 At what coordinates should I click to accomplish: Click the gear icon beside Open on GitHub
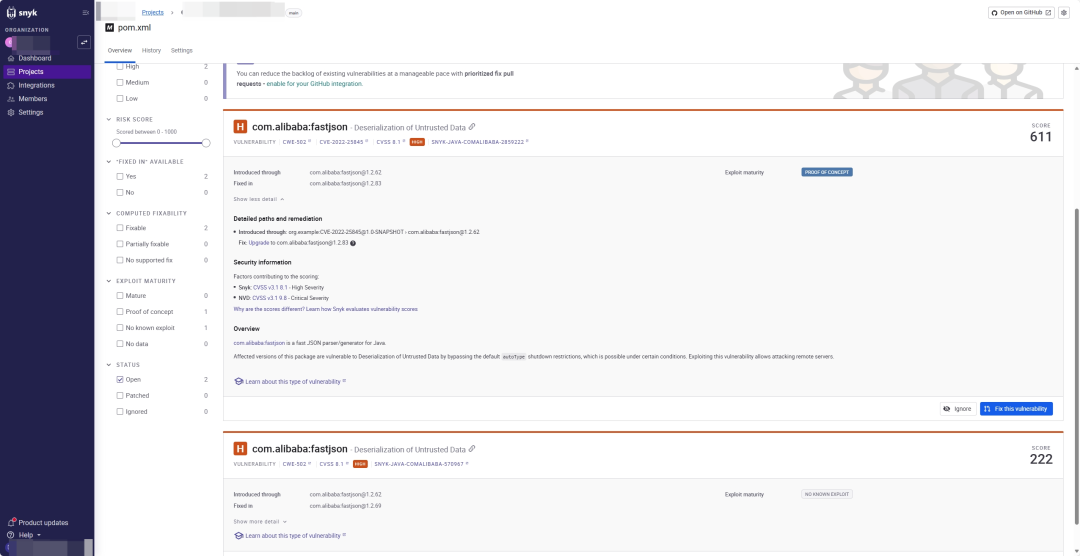(x=1063, y=12)
